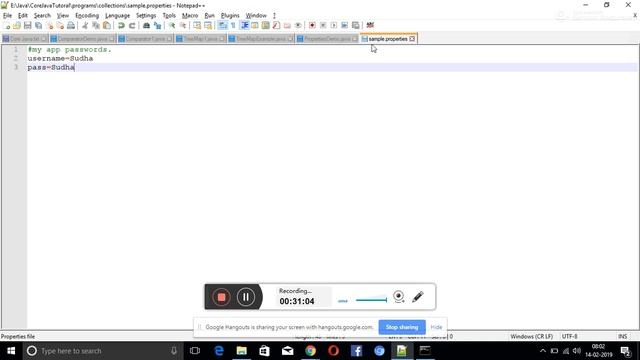
Task: Zoom out using toolbar icon
Action: pos(183,25)
